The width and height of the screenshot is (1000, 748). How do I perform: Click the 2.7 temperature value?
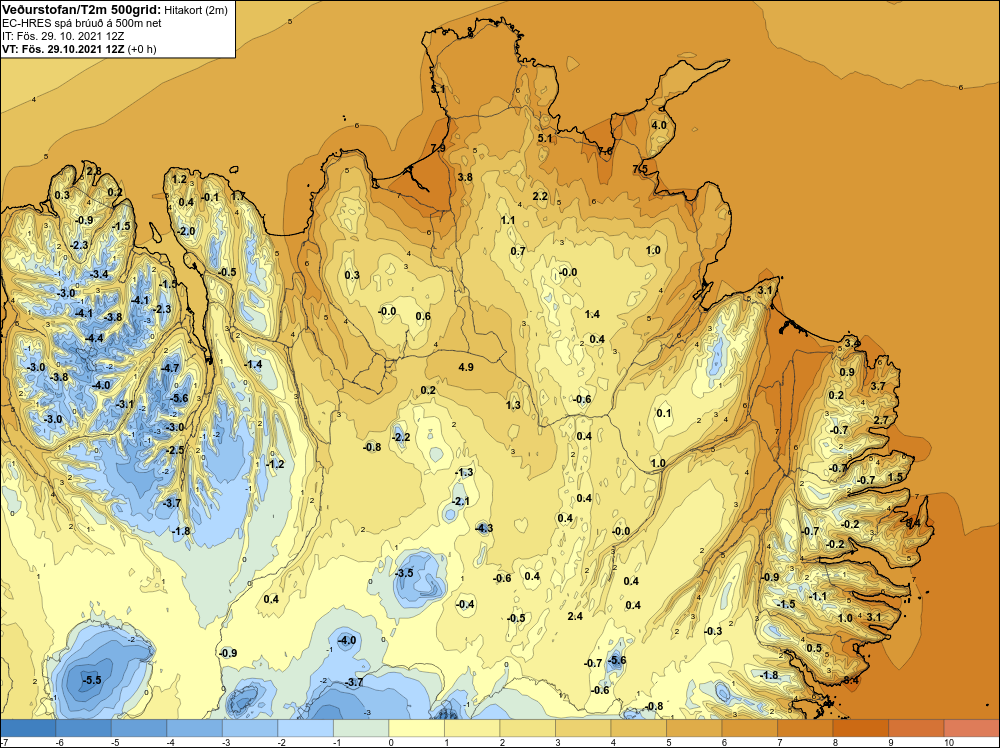point(881,420)
